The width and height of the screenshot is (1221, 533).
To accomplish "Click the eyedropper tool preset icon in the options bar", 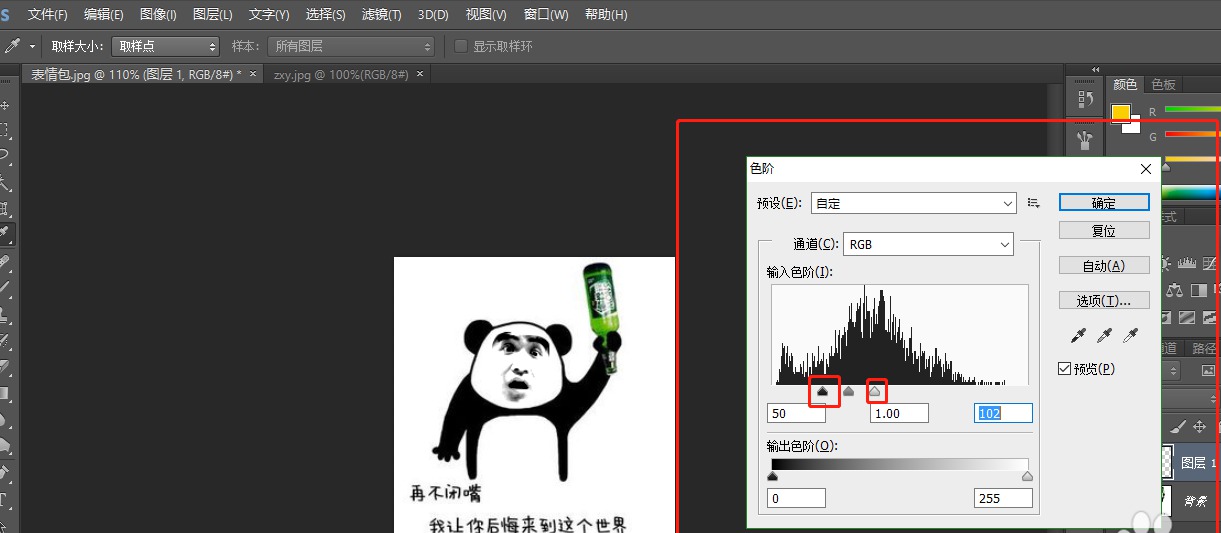I will click(13, 46).
